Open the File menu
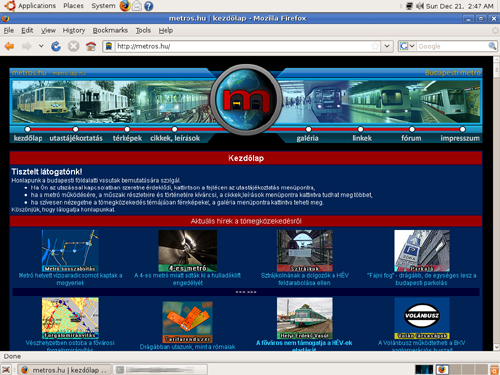The image size is (500, 375). point(9,30)
